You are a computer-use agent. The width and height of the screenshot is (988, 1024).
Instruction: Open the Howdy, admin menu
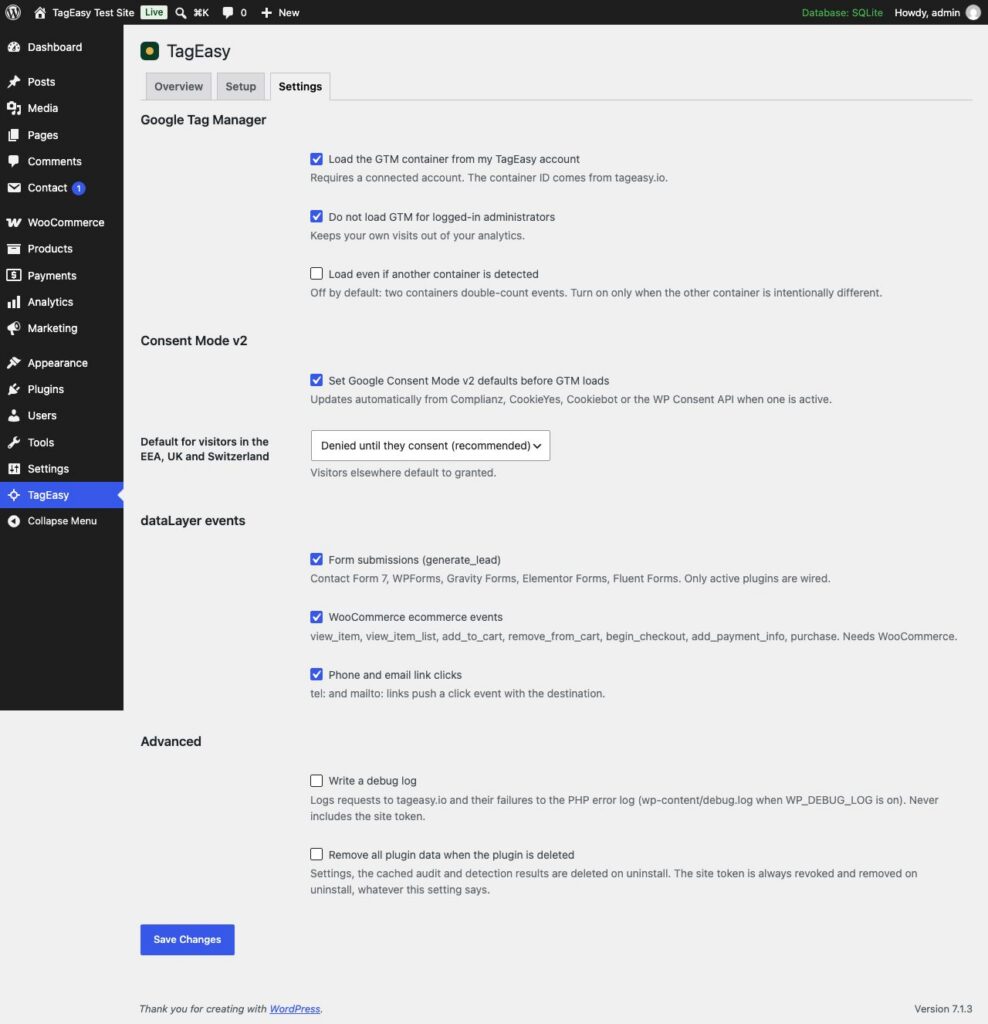[937, 12]
